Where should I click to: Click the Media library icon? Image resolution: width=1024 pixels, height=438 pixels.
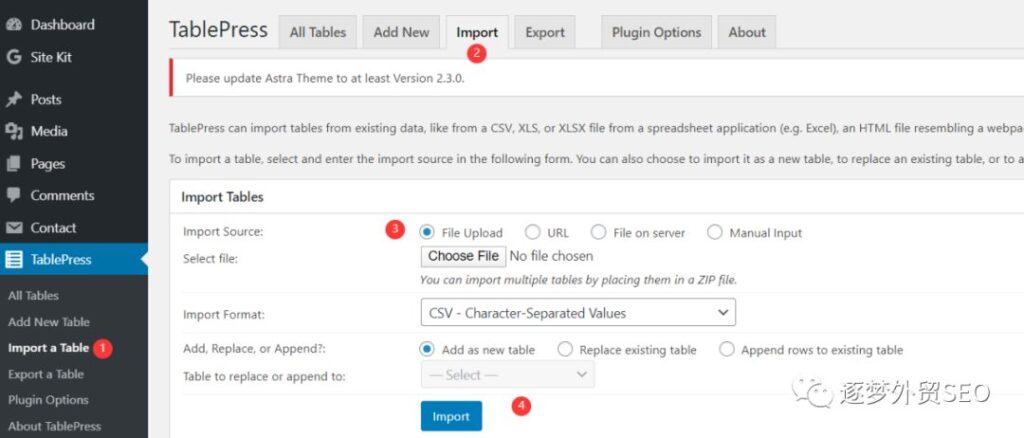pyautogui.click(x=14, y=131)
